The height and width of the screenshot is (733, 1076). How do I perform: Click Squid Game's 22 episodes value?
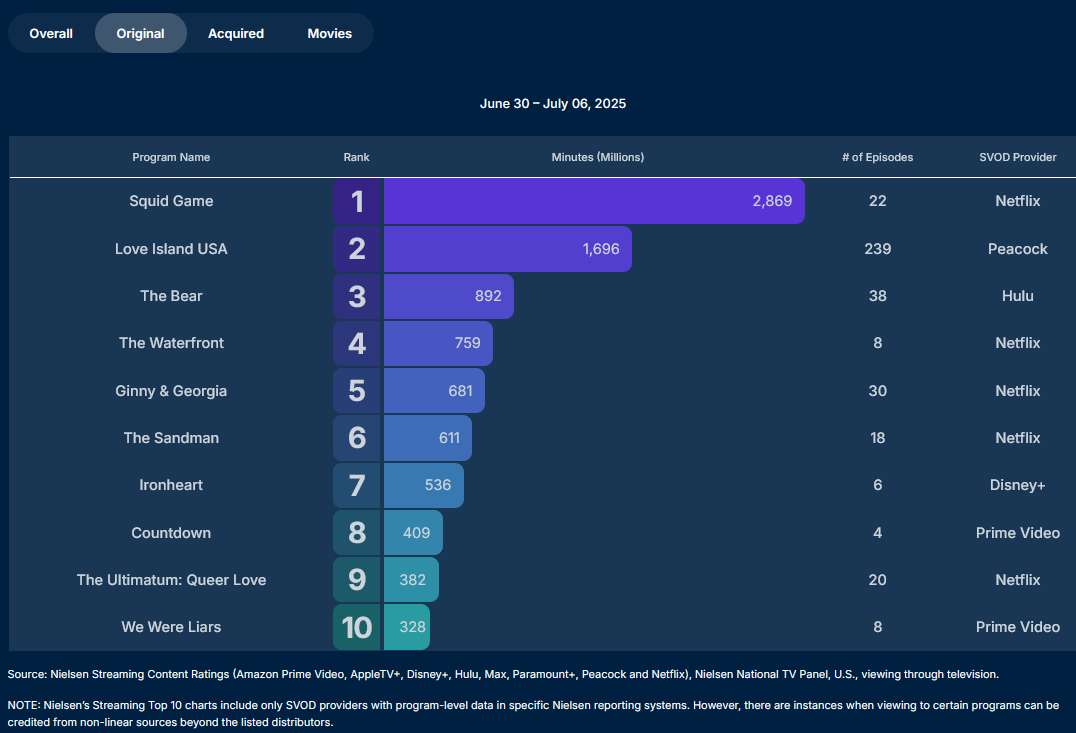(x=878, y=201)
